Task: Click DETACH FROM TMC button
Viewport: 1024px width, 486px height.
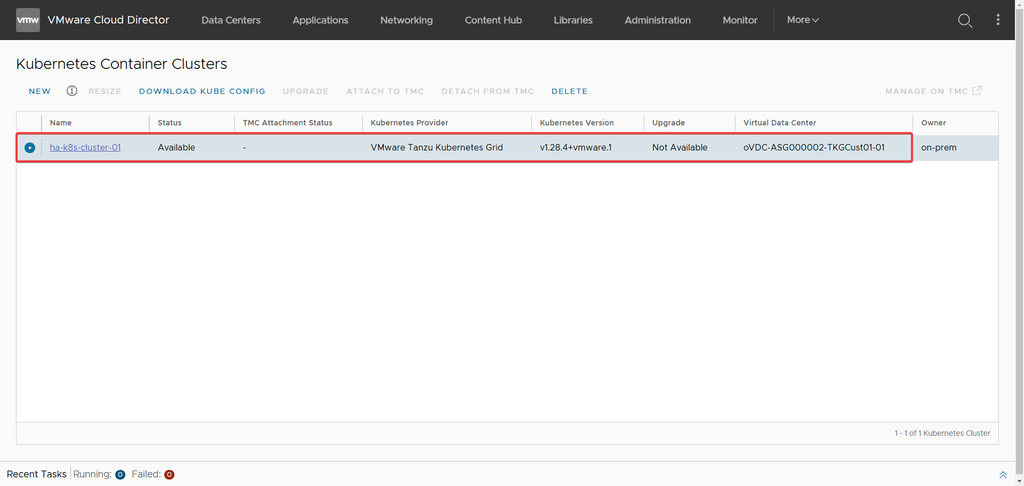Action: point(487,91)
